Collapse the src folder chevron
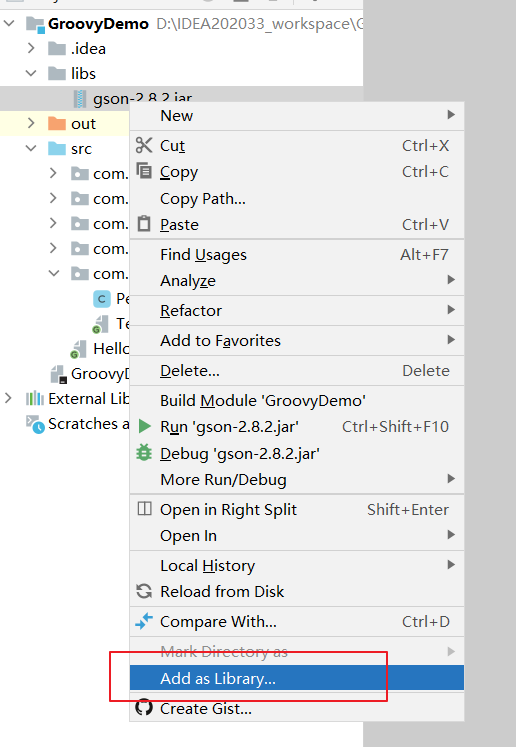 [31, 148]
